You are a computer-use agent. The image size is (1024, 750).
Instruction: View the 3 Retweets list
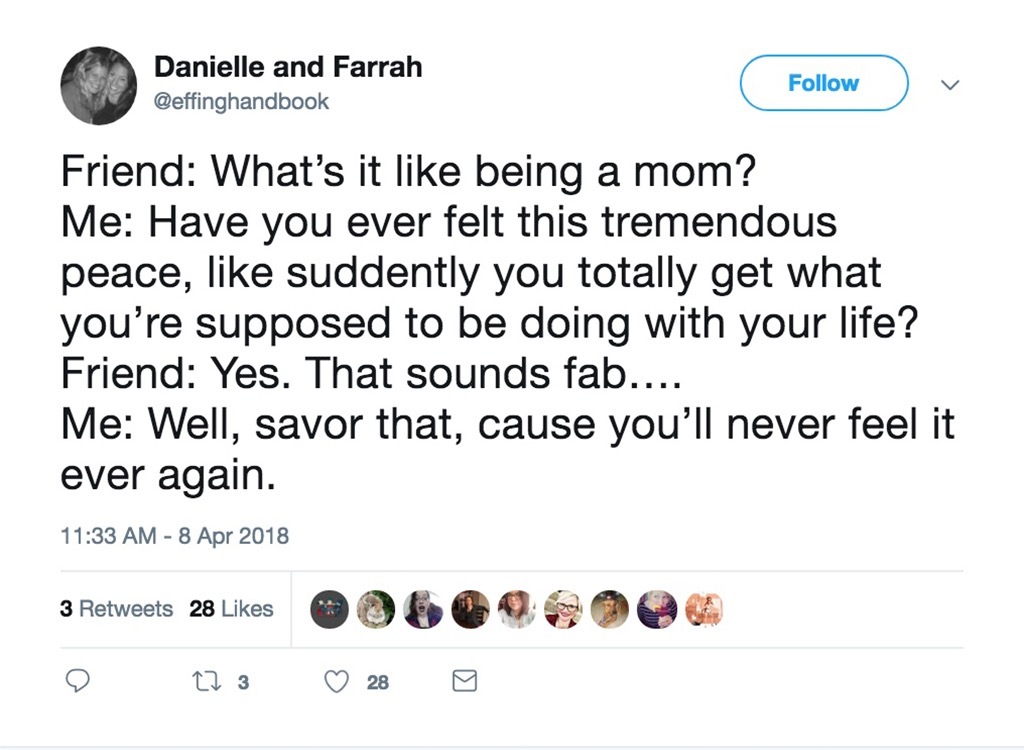(117, 609)
